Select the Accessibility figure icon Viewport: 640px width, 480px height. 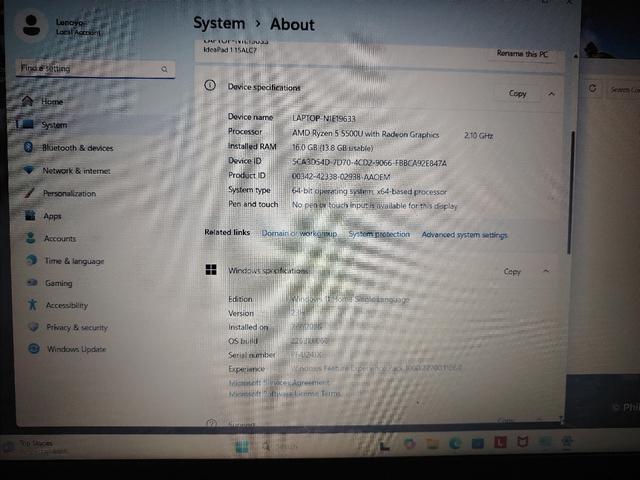tap(33, 304)
